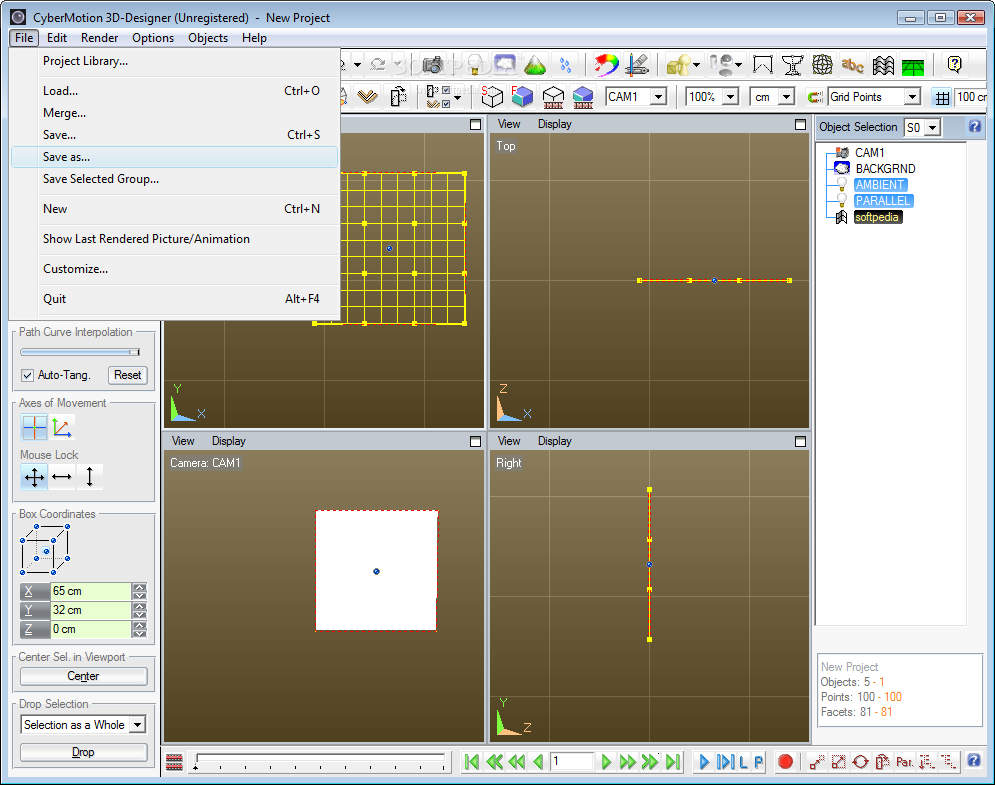Click the polygon outline tool icon

(x=762, y=65)
